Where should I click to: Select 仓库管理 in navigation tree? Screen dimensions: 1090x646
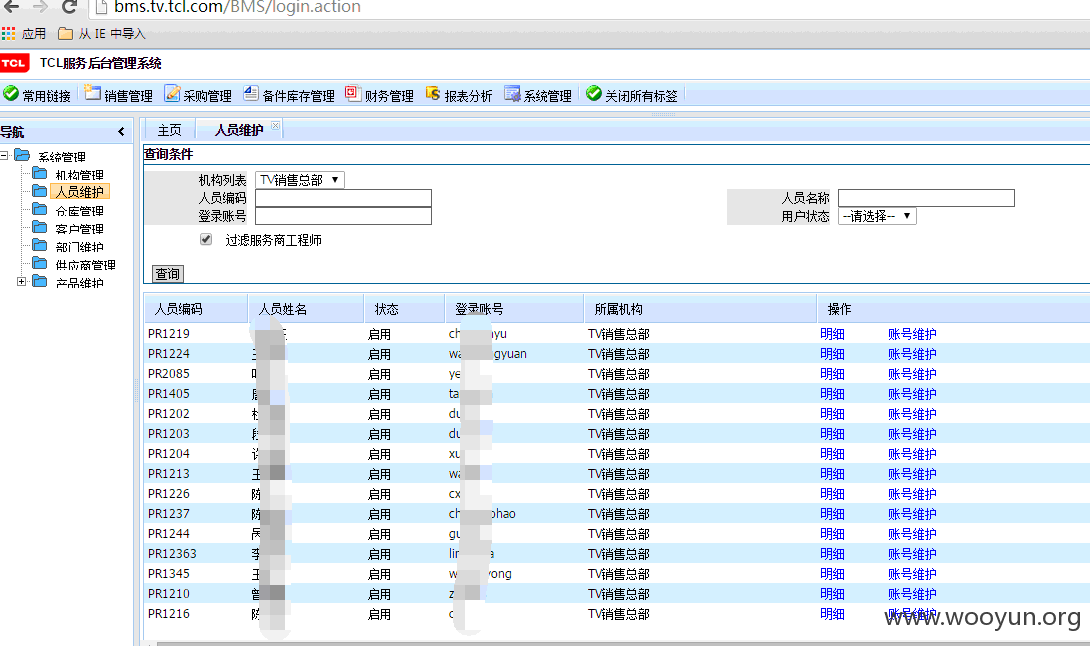tap(79, 211)
